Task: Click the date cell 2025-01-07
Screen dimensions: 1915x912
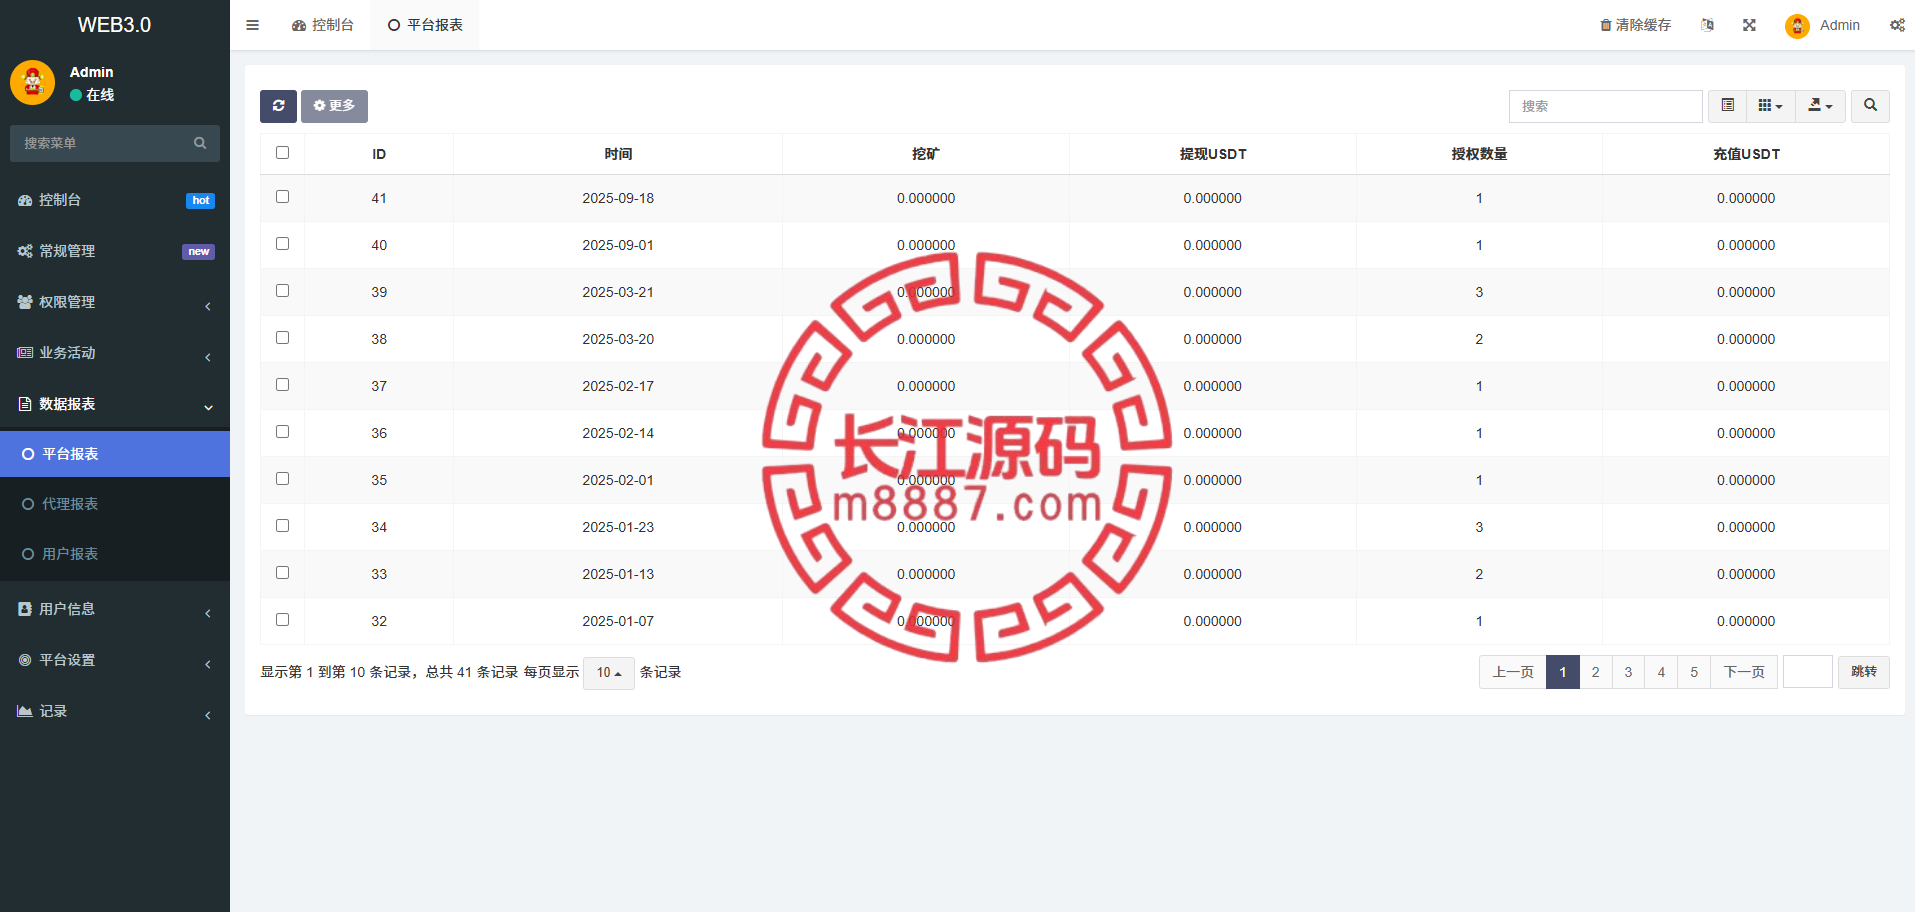Action: coord(618,621)
